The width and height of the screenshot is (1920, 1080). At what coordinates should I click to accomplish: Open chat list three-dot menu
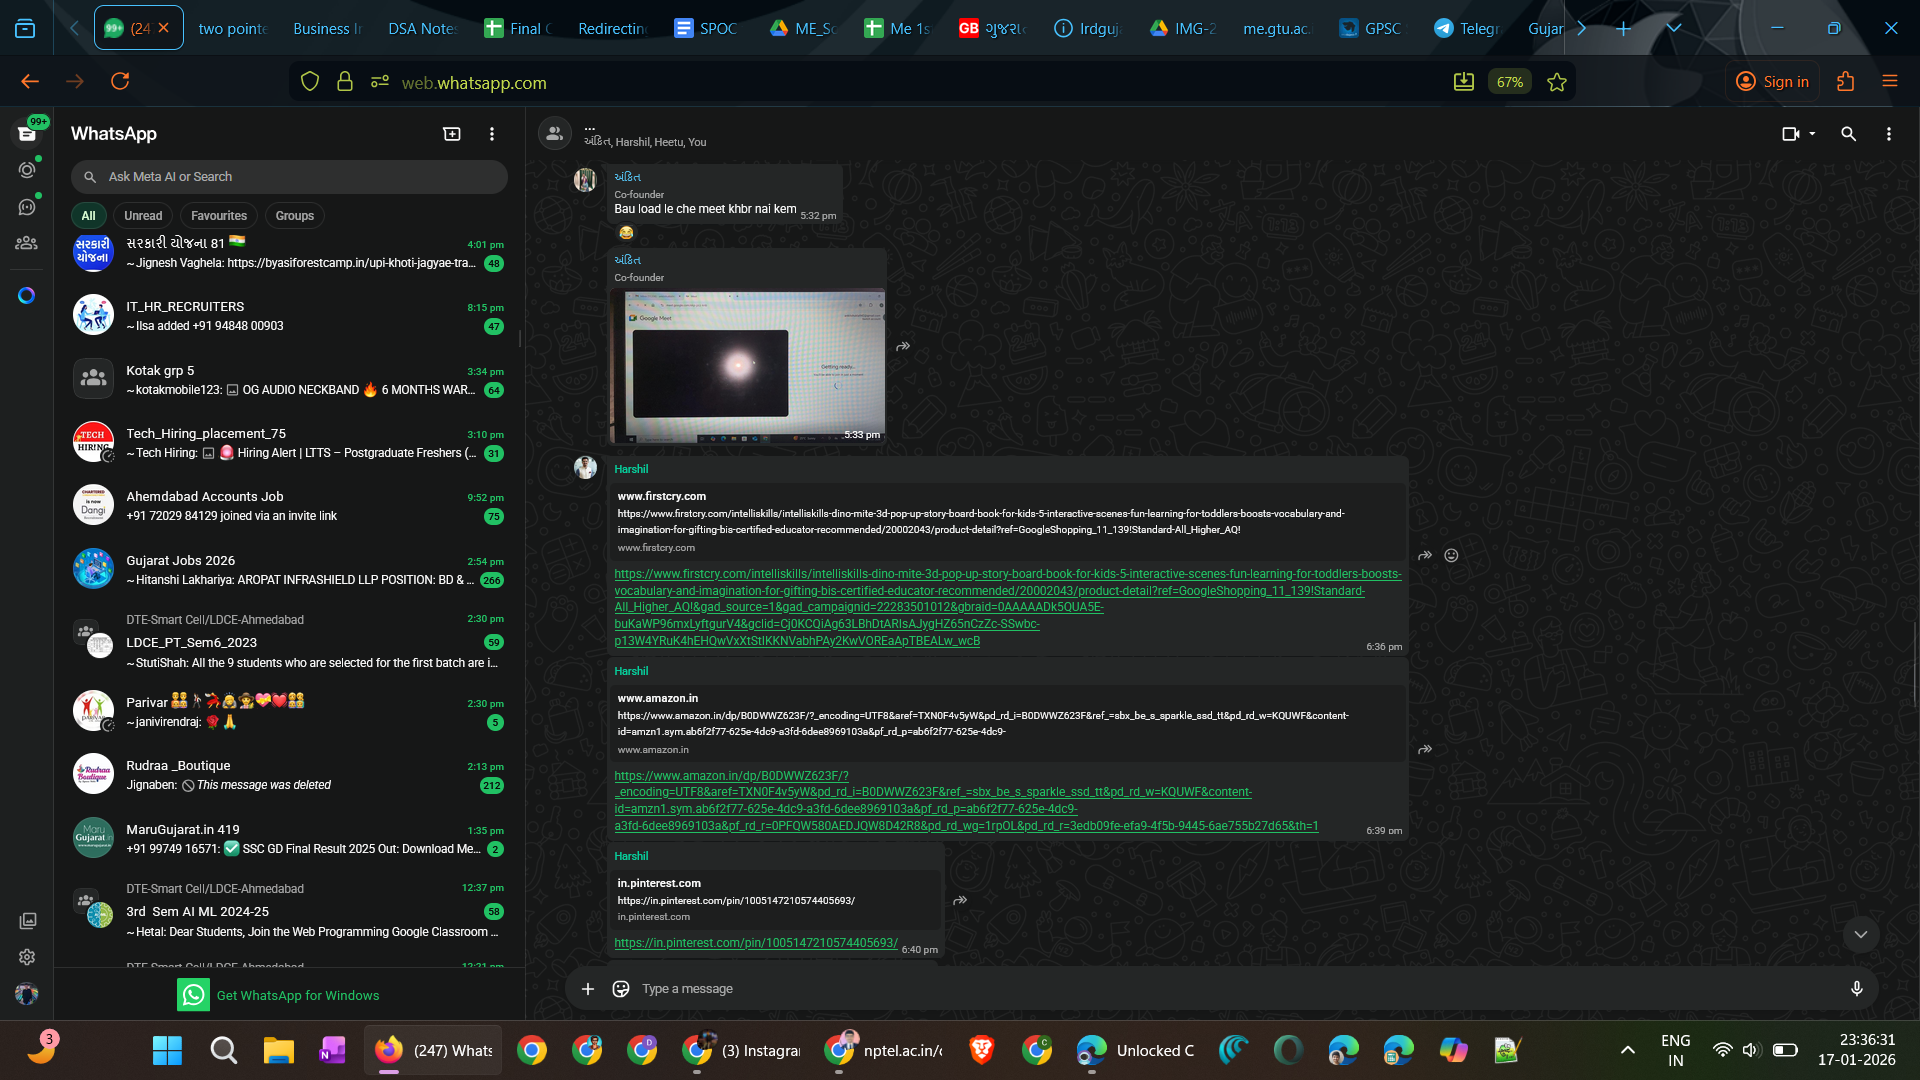492,134
